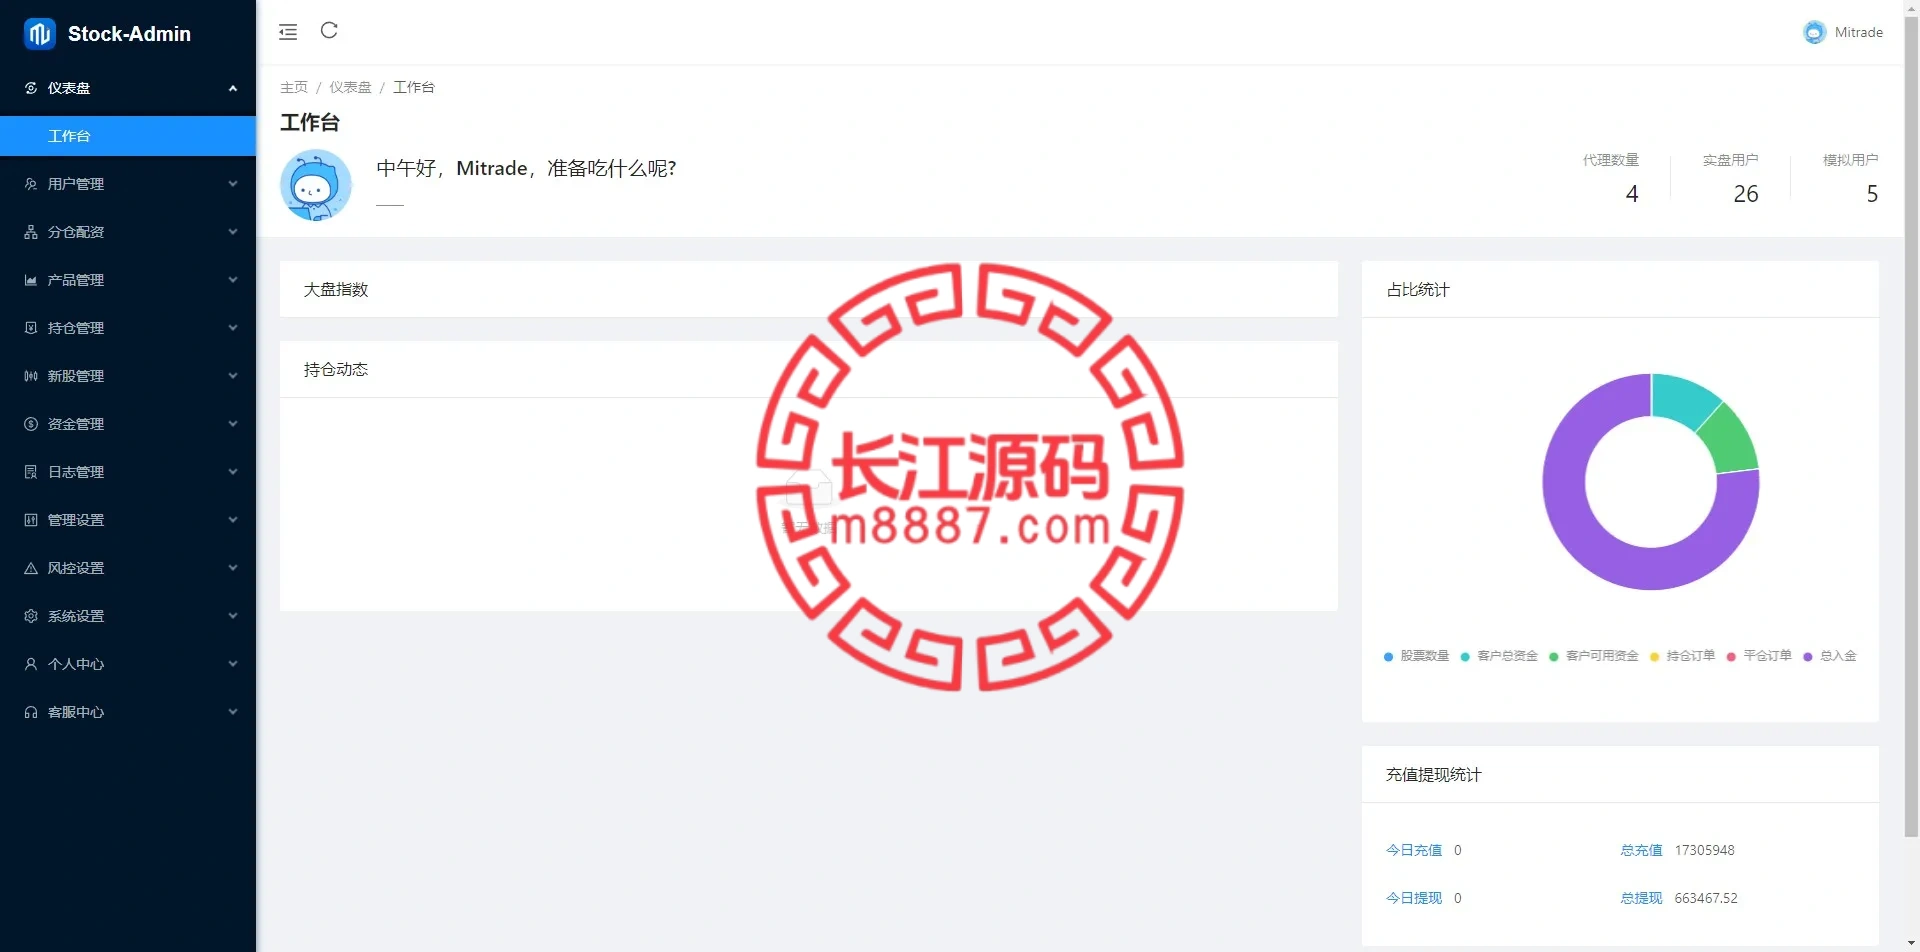
Task: Click the Stock-Admin logo icon
Action: pos(39,34)
